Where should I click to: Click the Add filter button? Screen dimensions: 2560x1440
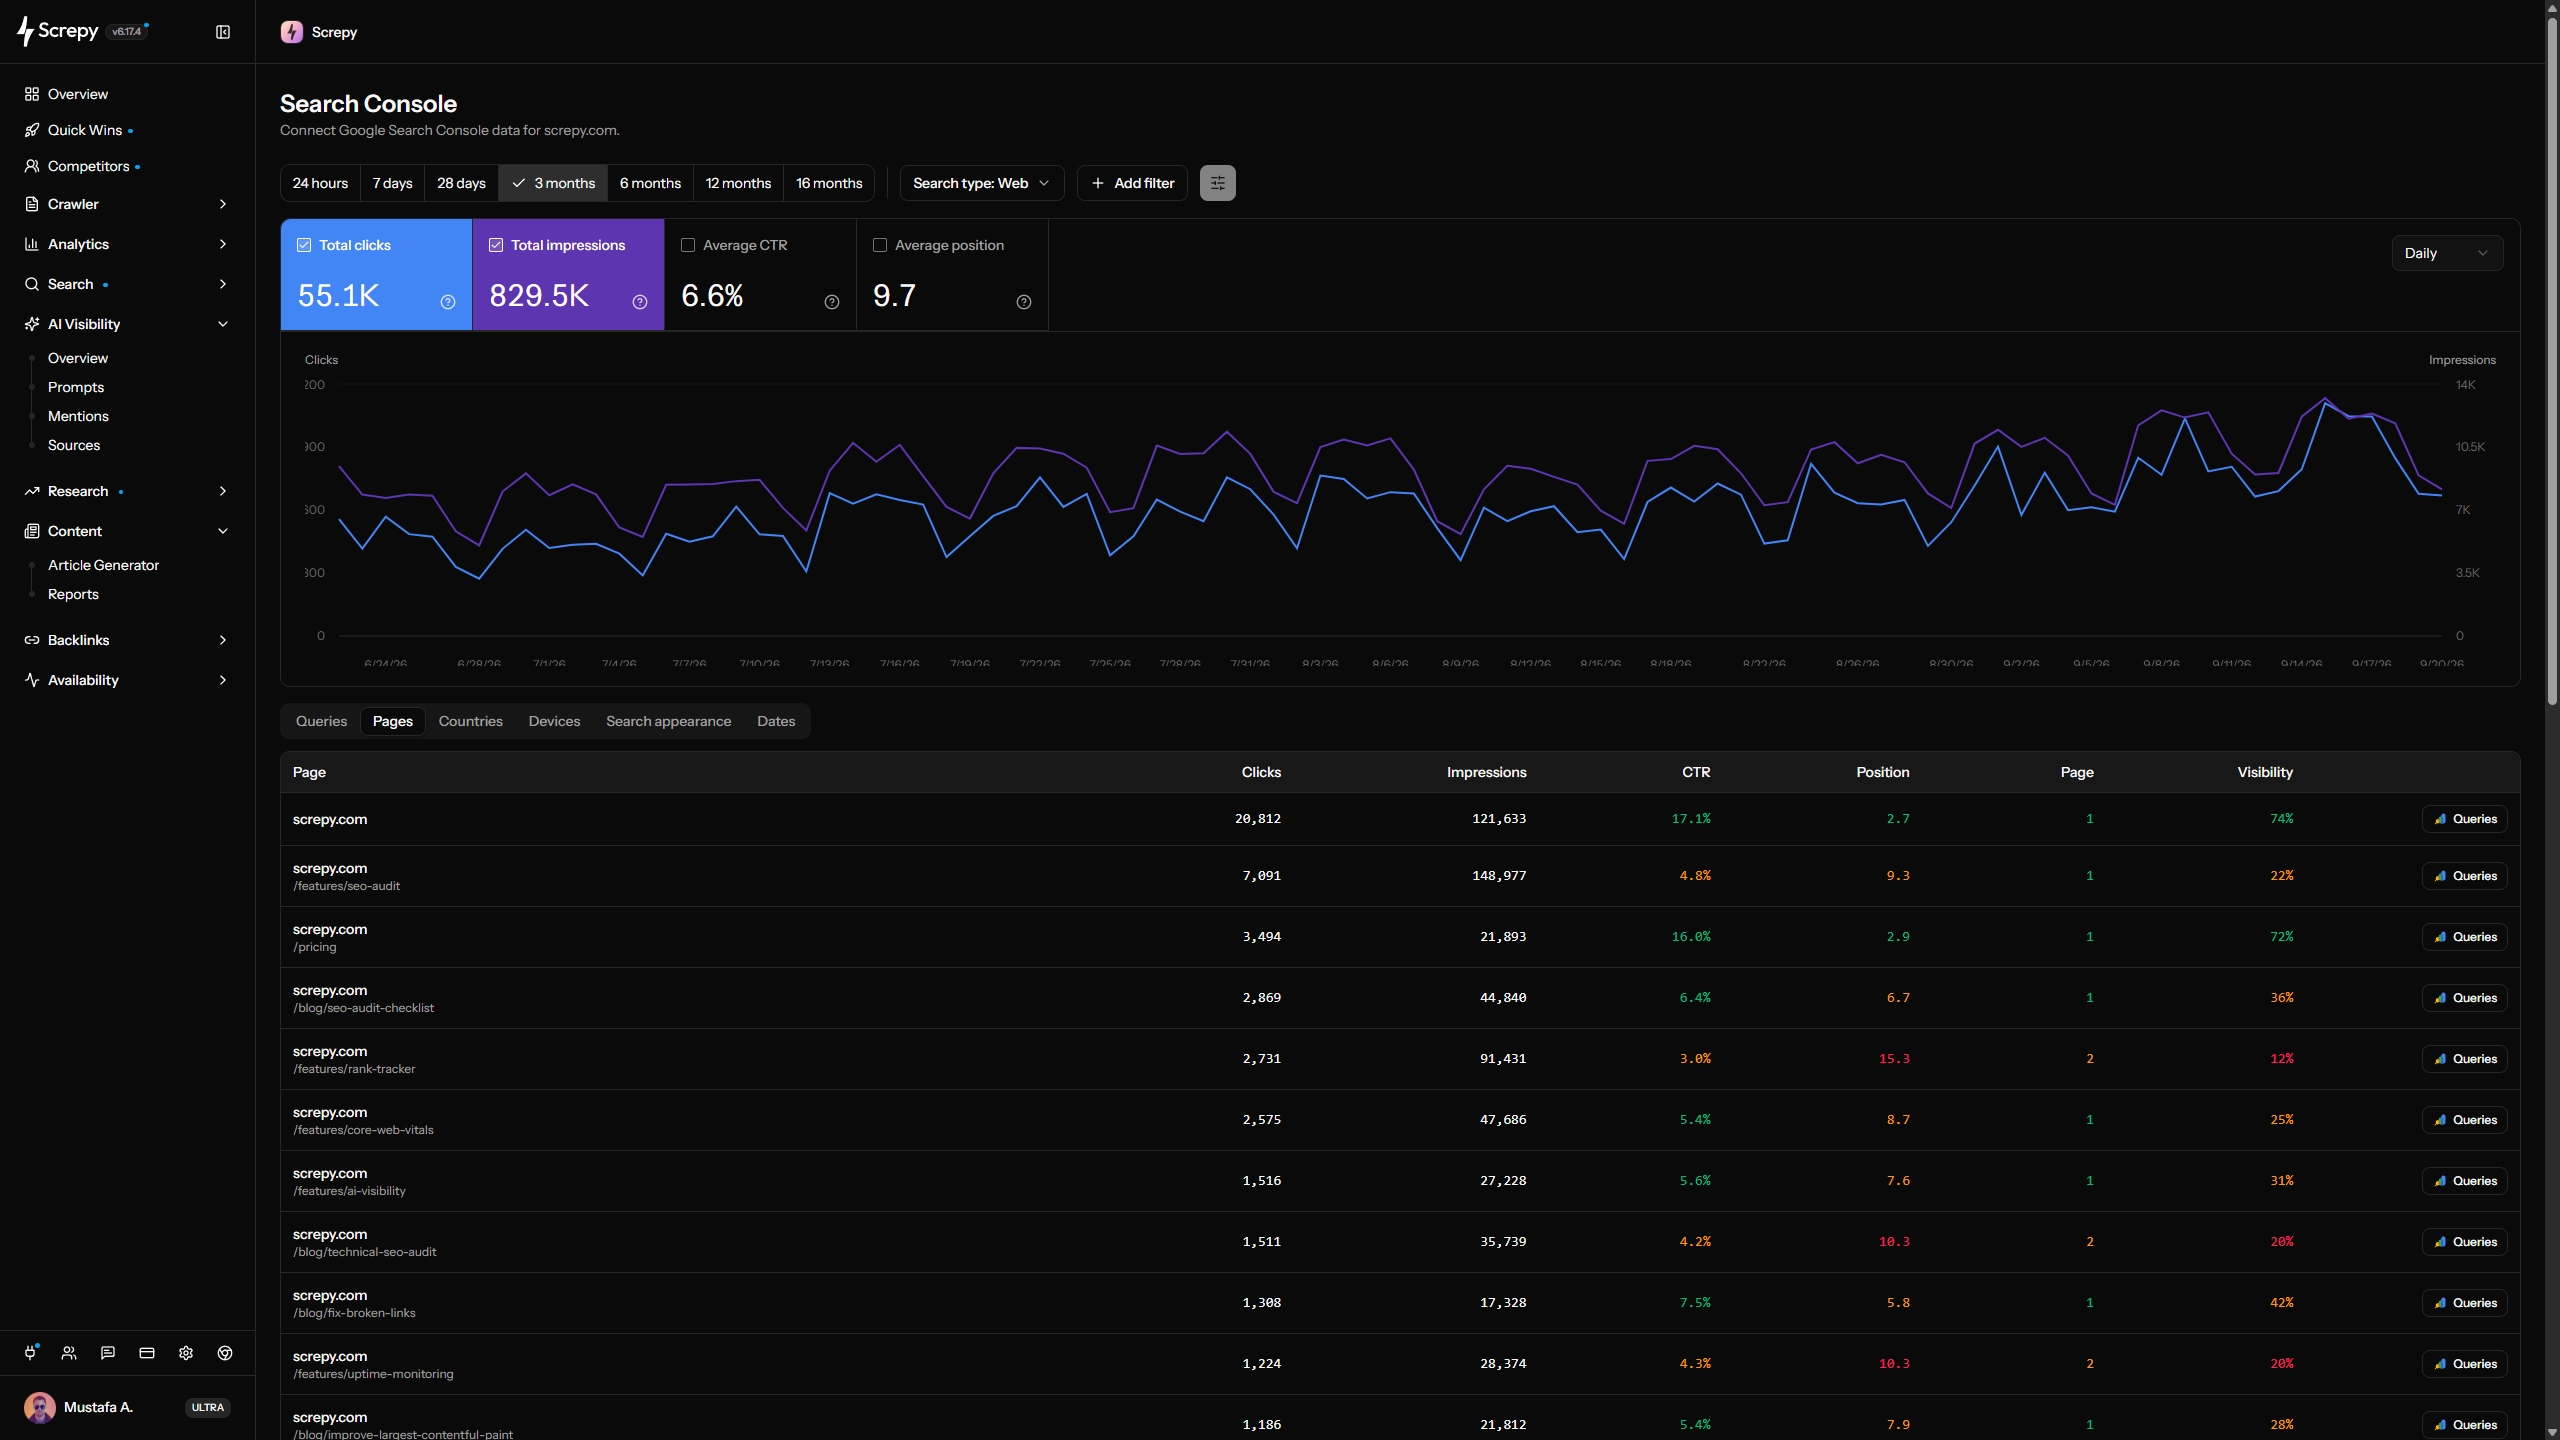point(1132,183)
